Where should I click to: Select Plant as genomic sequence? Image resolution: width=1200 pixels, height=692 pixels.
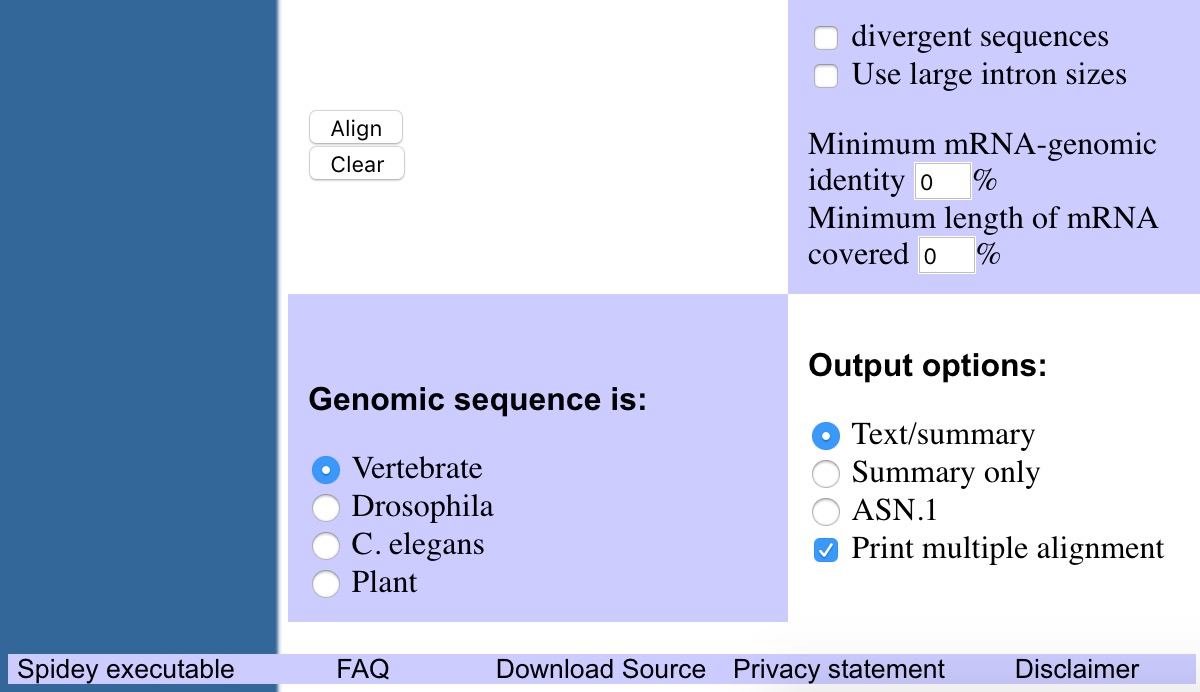(326, 584)
